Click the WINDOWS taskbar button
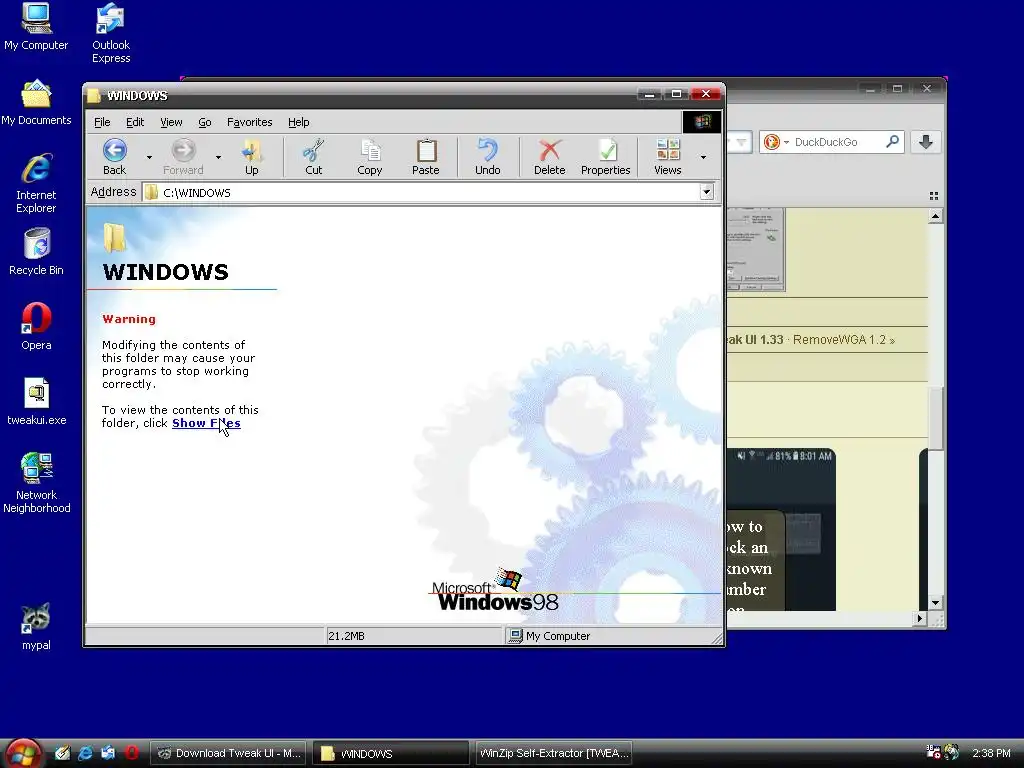The width and height of the screenshot is (1024, 768). 391,753
